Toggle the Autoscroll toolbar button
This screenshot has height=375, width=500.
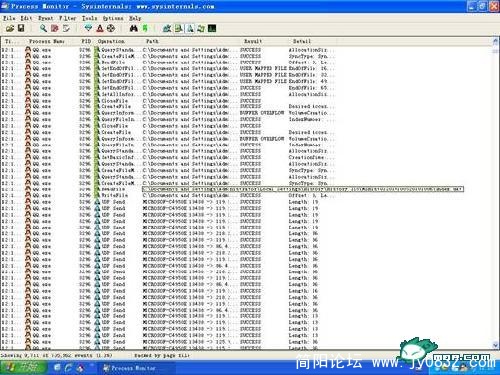(x=55, y=28)
